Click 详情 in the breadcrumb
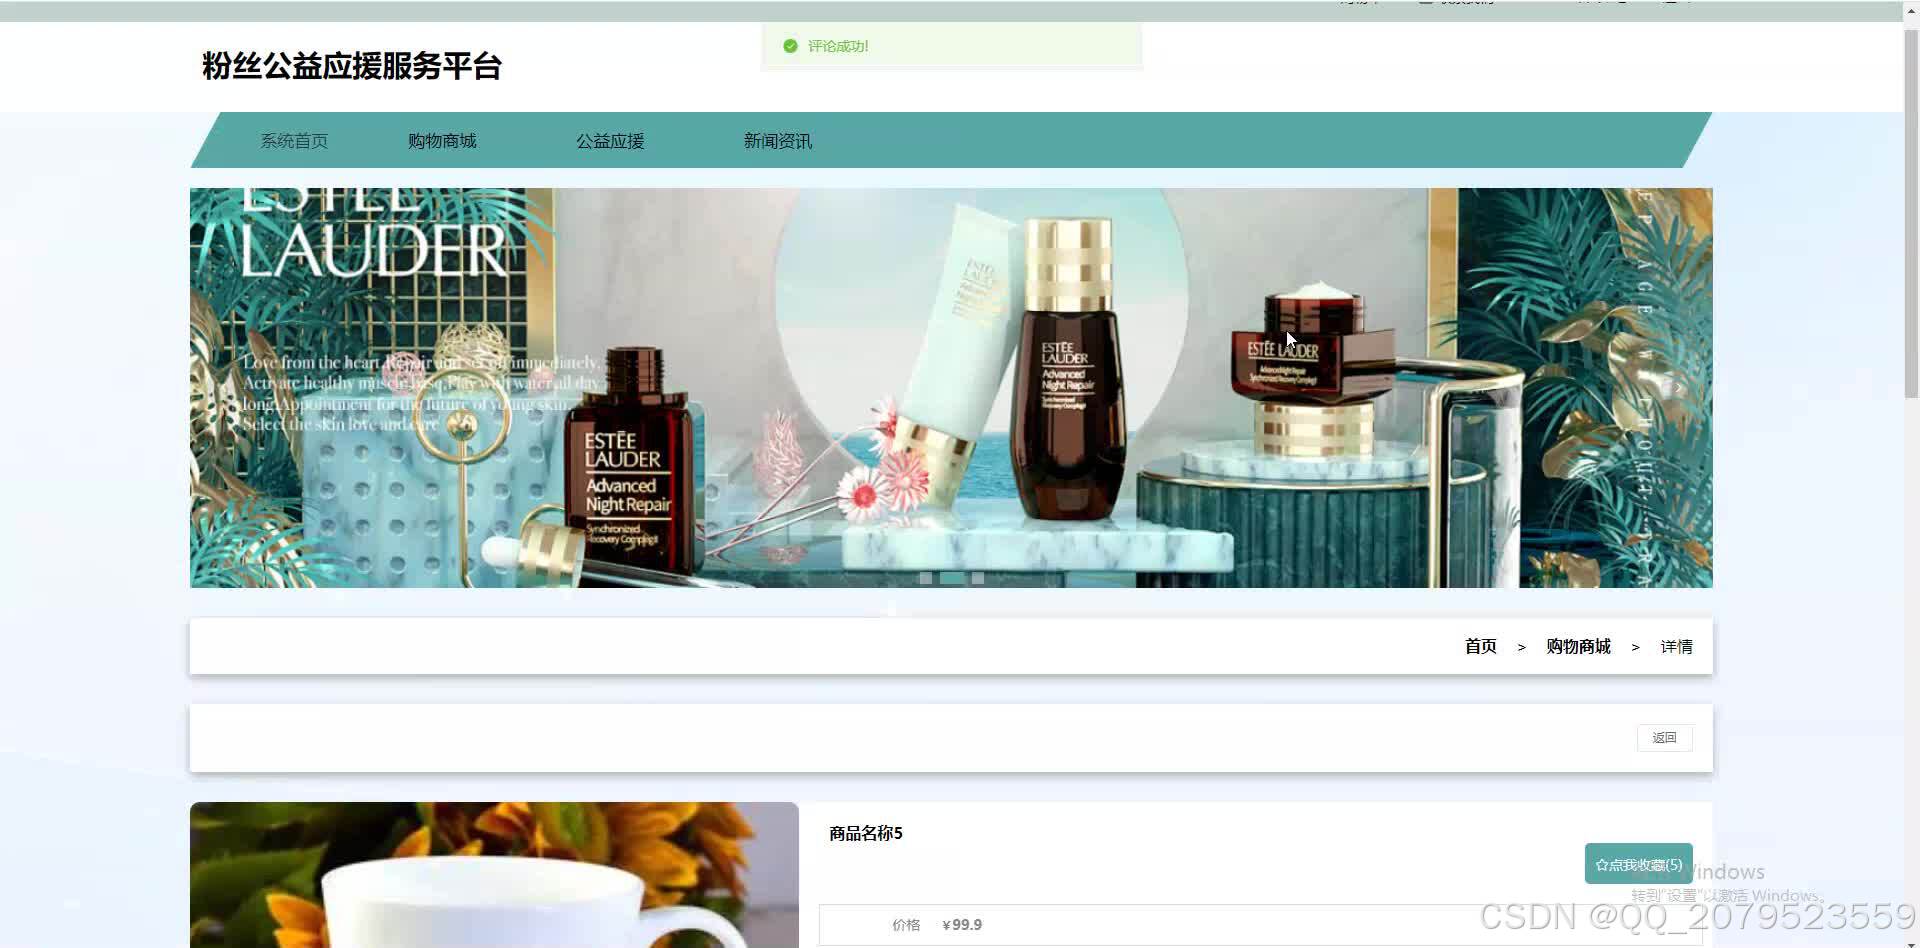Screen dimensions: 1920x948 [x=1676, y=647]
